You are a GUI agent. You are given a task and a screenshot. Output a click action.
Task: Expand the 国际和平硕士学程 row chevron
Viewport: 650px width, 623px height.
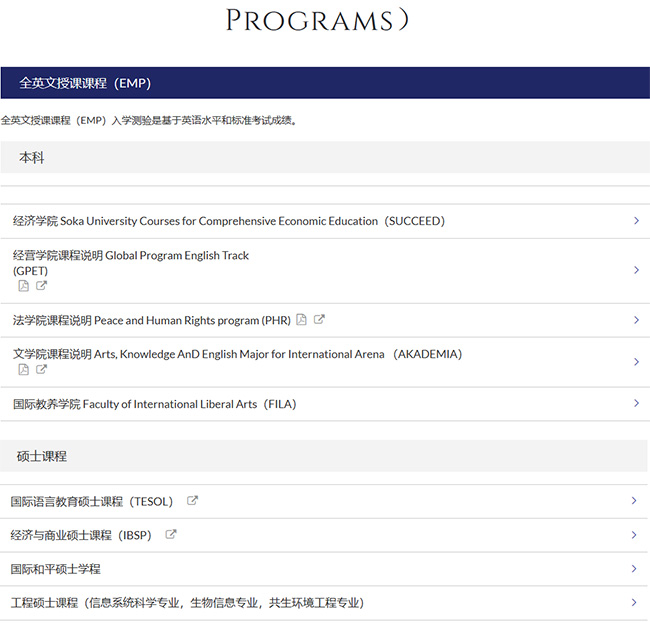click(634, 568)
